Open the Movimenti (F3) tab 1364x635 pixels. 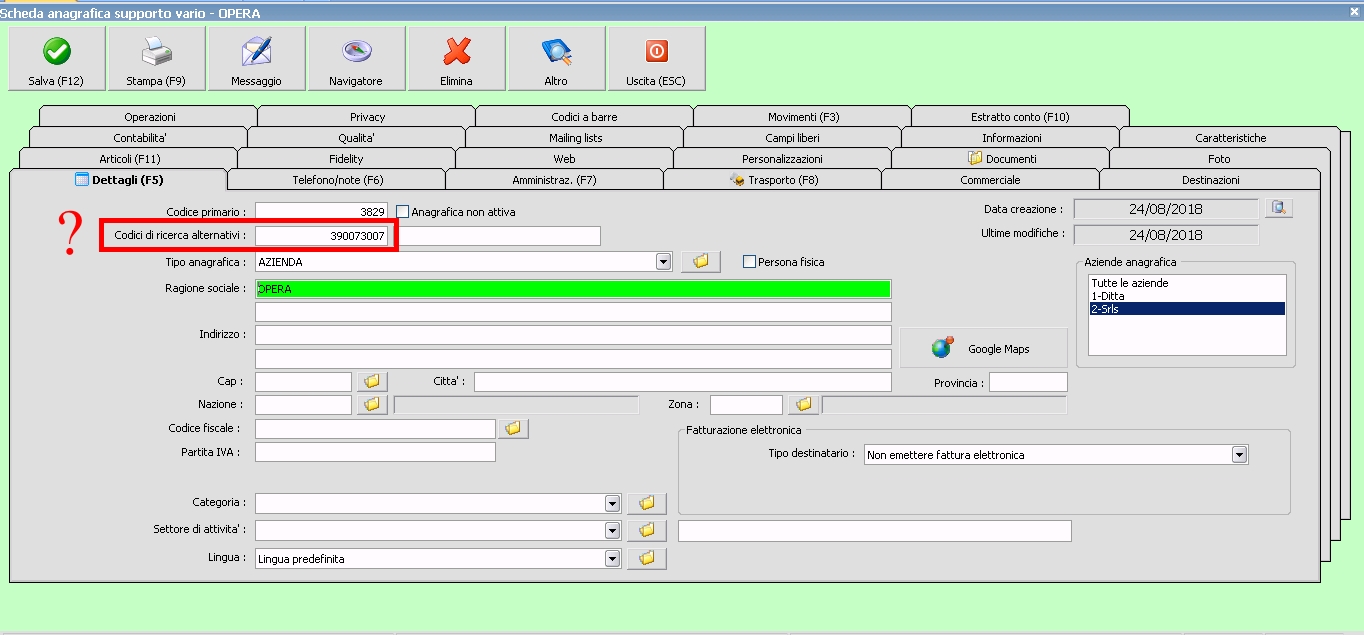coord(803,117)
